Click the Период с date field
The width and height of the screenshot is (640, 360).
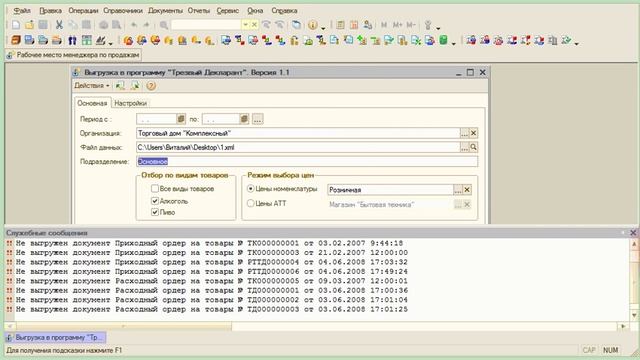coord(156,119)
